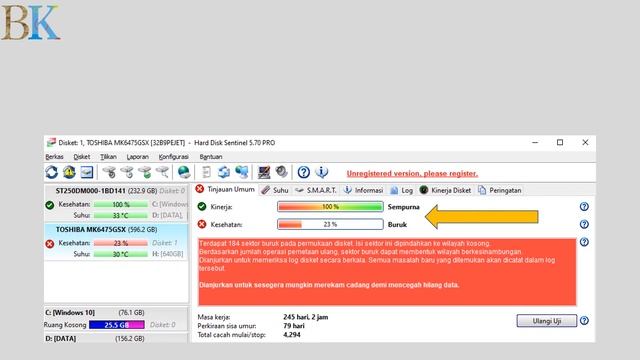Switch to the Tinjauan Umum tab
Image resolution: width=640 pixels, height=360 pixels.
point(225,189)
